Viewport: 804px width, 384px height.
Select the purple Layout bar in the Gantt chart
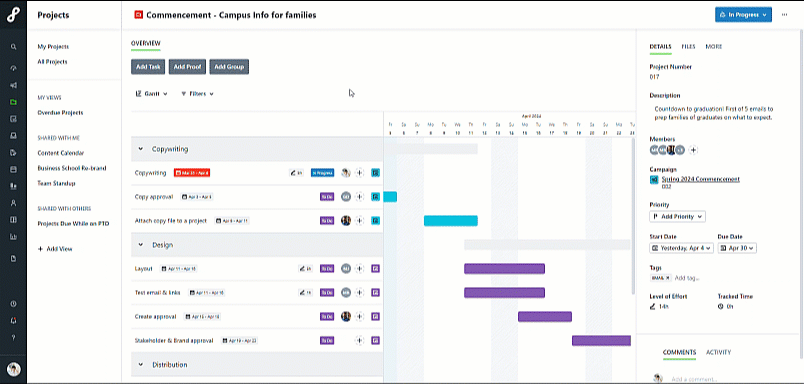click(505, 268)
